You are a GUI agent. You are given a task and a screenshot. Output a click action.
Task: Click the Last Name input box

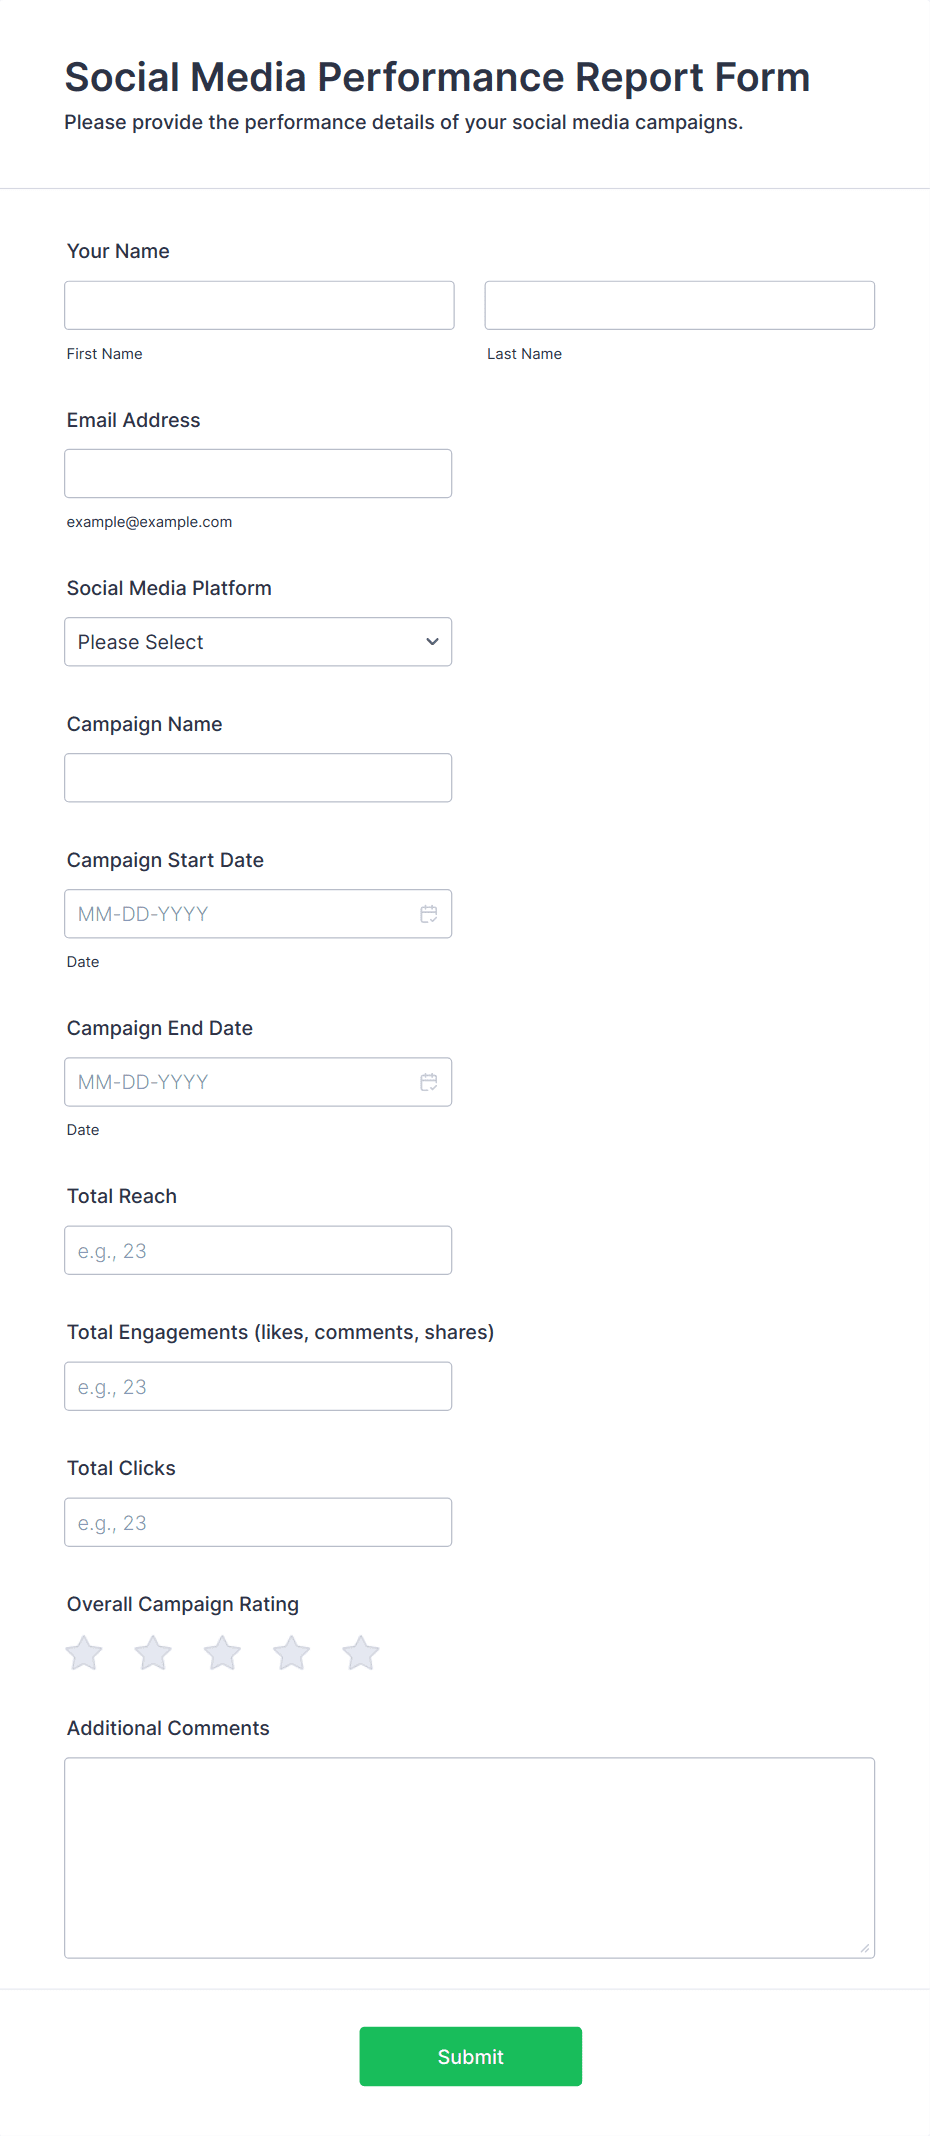679,305
